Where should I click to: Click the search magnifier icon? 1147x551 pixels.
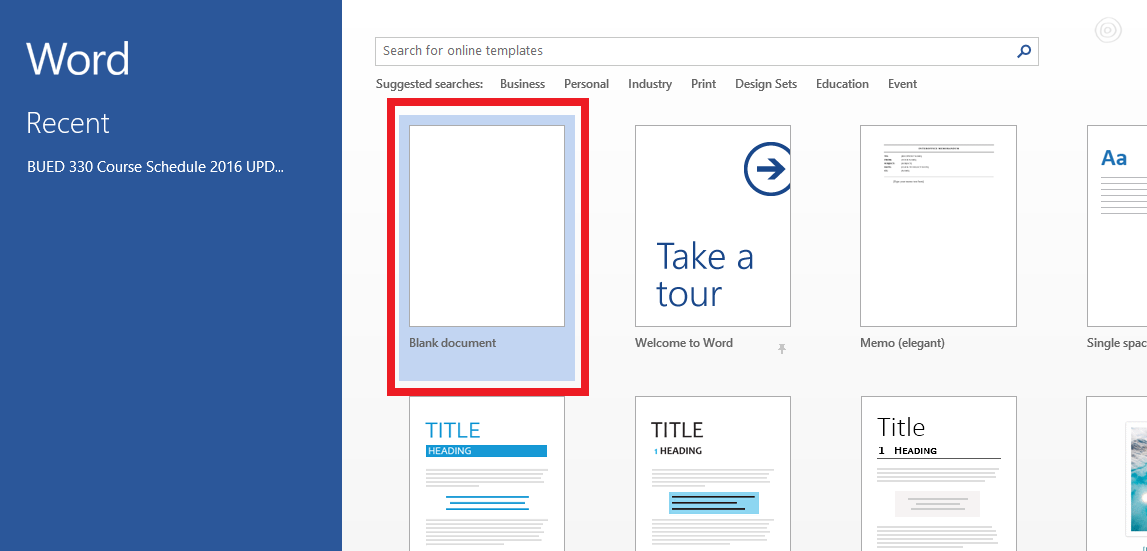pyautogui.click(x=1023, y=51)
